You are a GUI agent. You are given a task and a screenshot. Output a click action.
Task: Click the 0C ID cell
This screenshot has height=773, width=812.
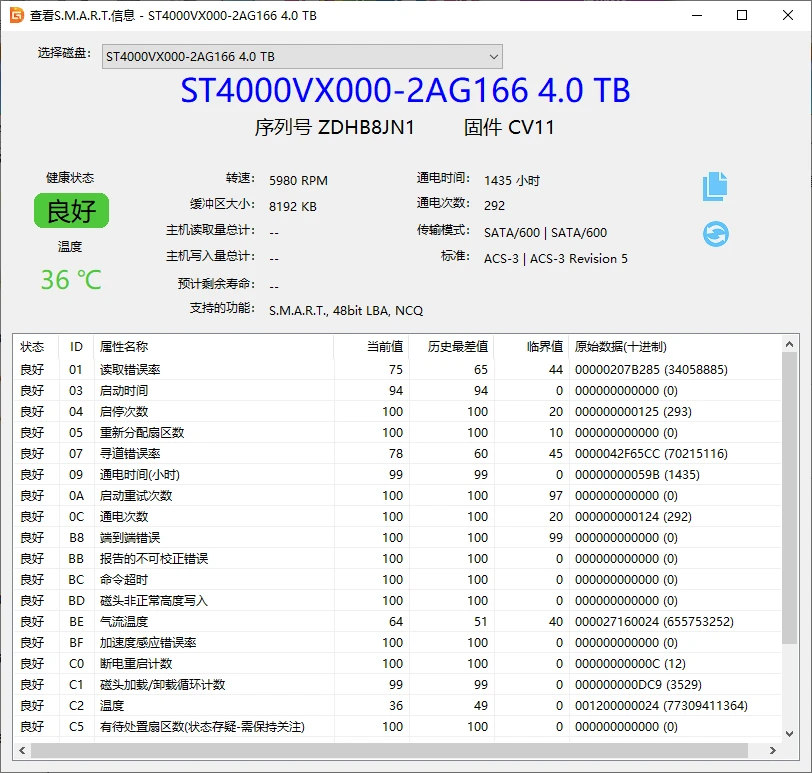76,517
